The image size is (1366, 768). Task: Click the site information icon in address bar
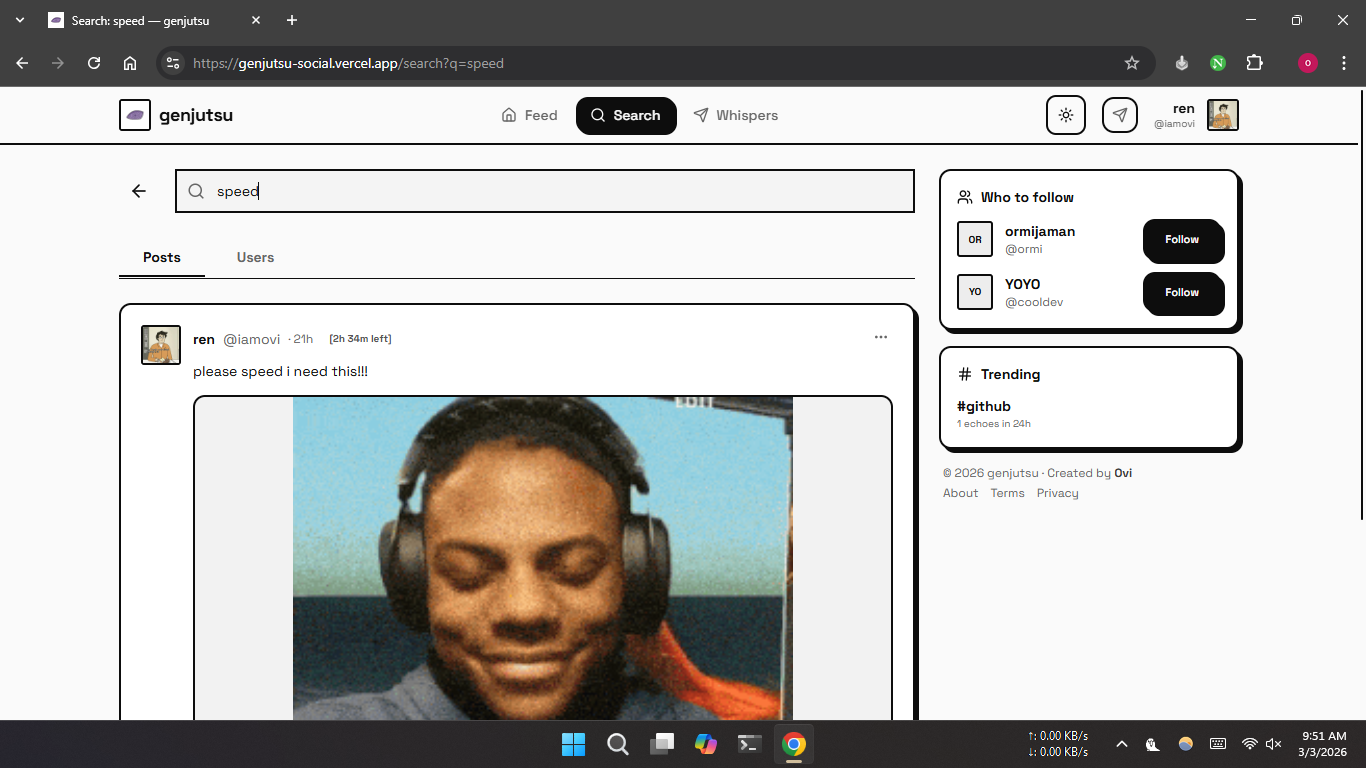(x=173, y=63)
